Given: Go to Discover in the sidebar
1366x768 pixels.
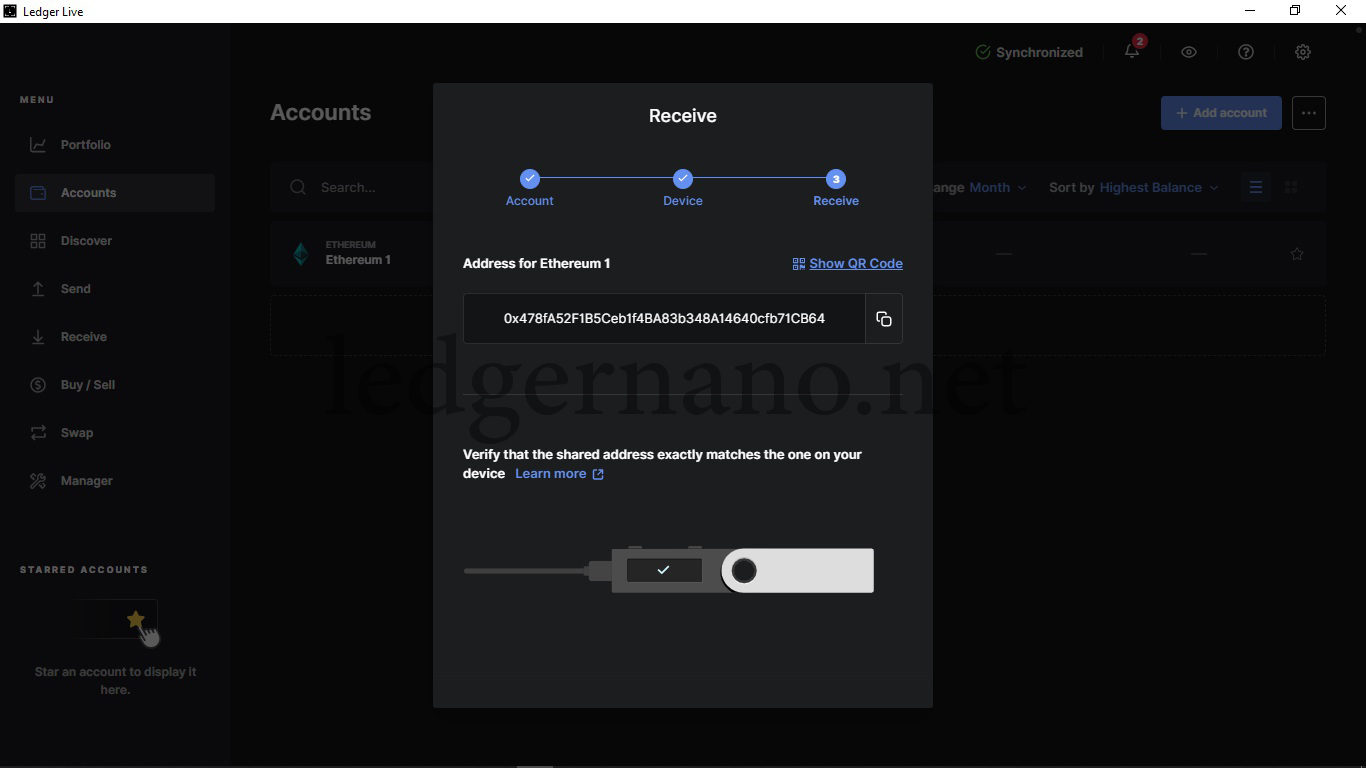Looking at the screenshot, I should click(115, 241).
